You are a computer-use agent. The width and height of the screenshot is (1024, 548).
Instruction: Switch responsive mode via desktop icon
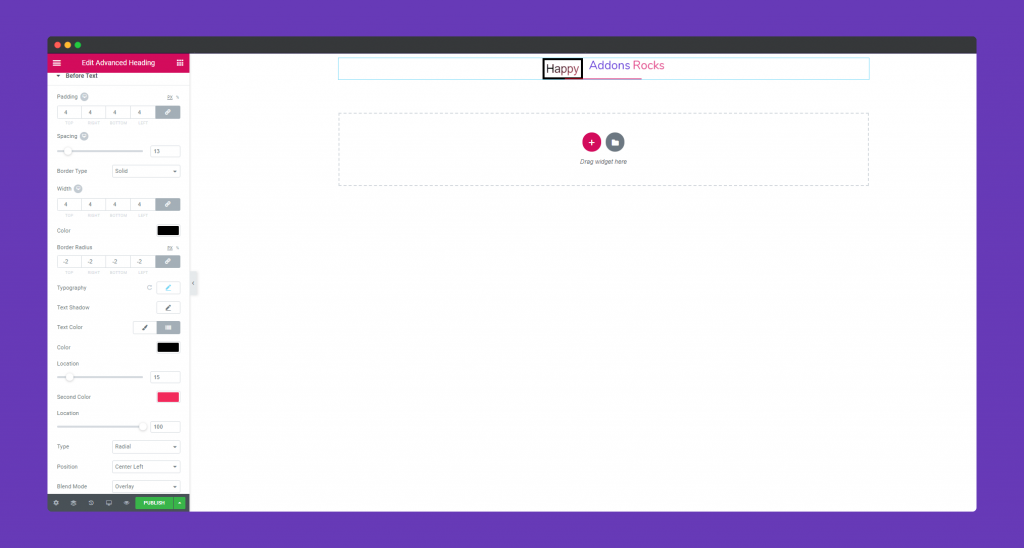click(109, 503)
